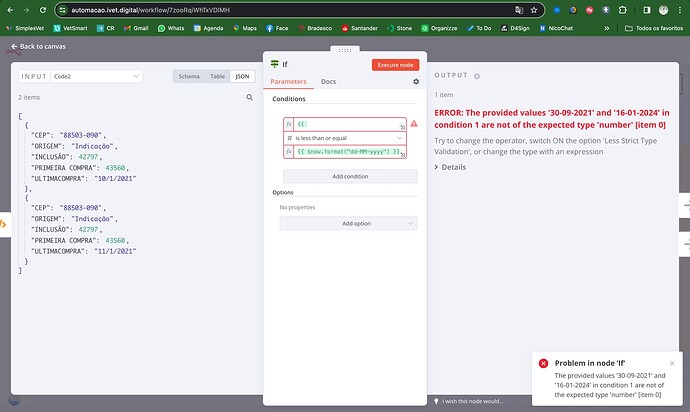Open expression editor for first value field
The width and height of the screenshot is (690, 412).
click(402, 127)
